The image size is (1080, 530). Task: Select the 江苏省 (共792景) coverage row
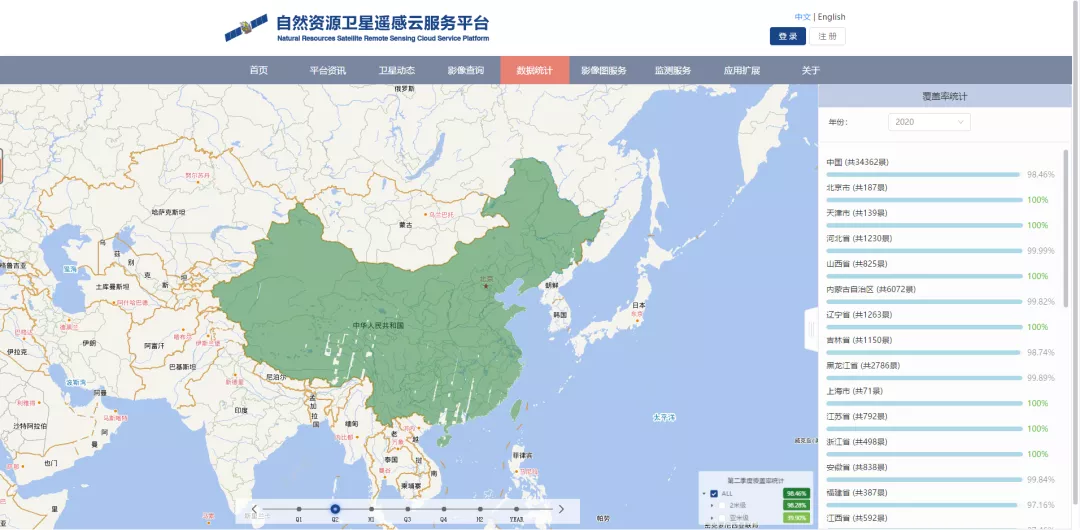click(940, 423)
